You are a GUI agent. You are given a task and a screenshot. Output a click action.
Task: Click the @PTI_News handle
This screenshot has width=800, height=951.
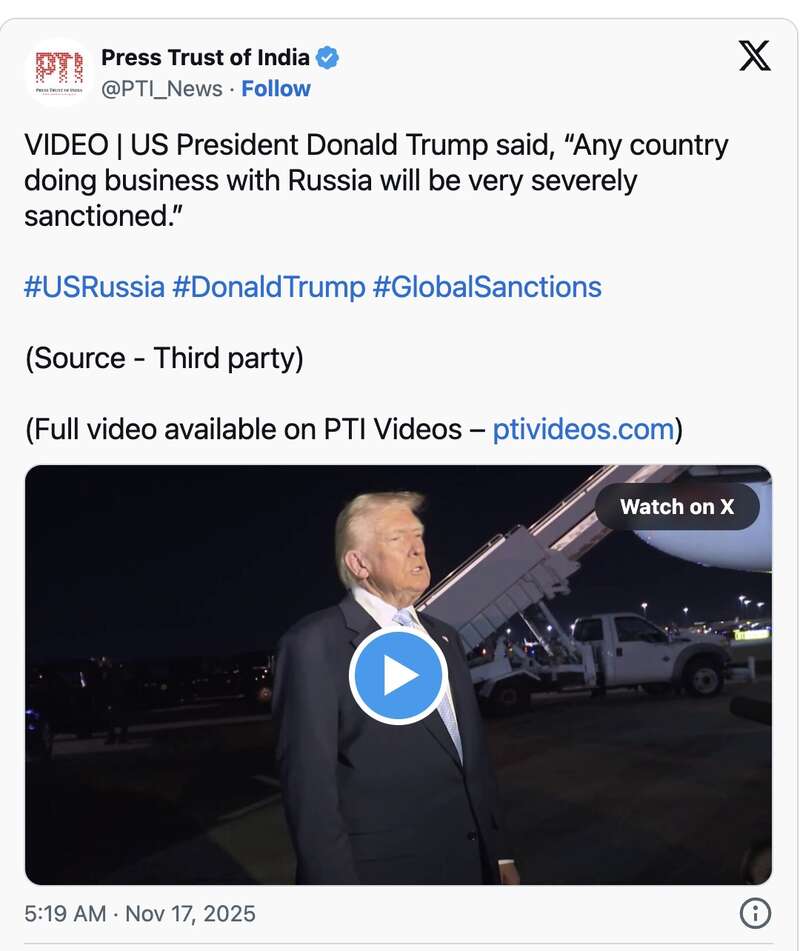point(162,89)
